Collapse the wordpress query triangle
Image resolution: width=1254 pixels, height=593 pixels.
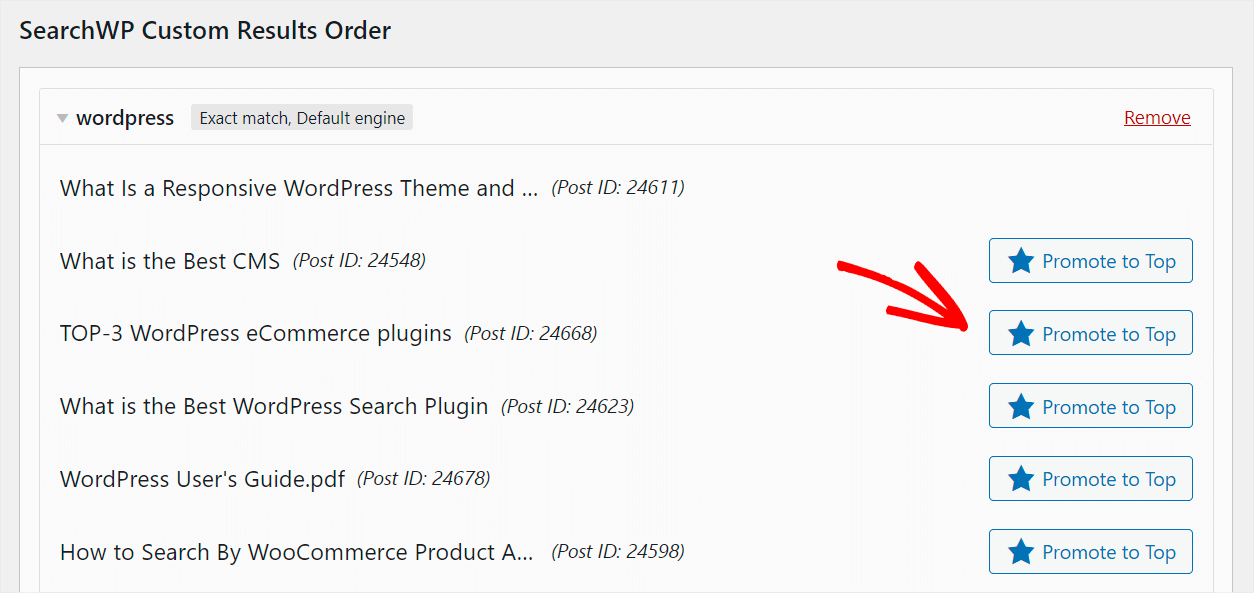pyautogui.click(x=62, y=118)
